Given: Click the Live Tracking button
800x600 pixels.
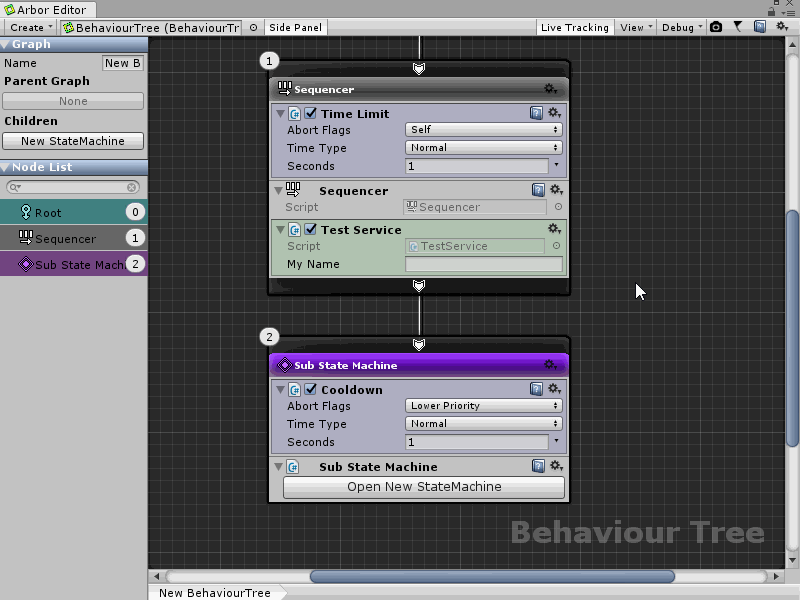Looking at the screenshot, I should 574,27.
